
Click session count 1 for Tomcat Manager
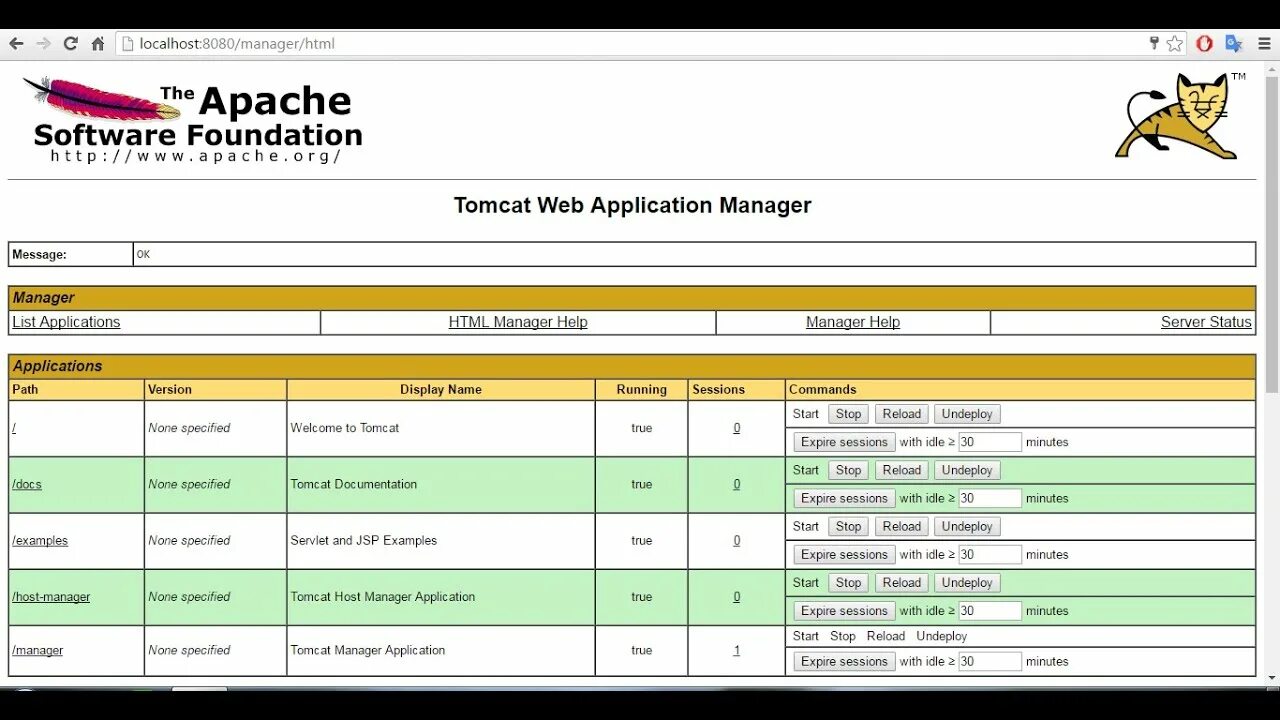point(737,650)
